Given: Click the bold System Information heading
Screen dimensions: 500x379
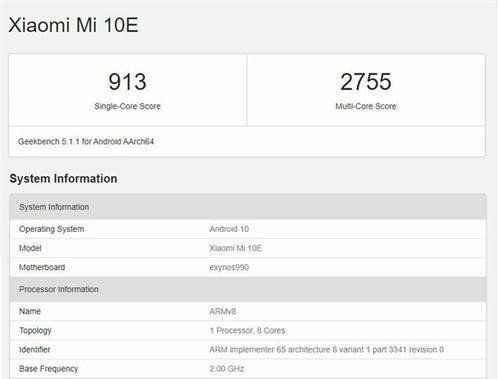Looking at the screenshot, I should pyautogui.click(x=63, y=179).
